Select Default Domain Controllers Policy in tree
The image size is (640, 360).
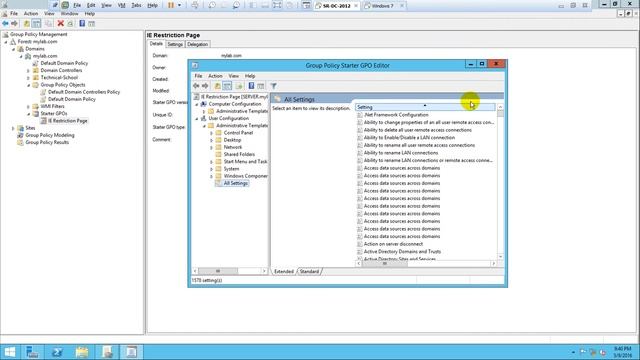[84, 92]
